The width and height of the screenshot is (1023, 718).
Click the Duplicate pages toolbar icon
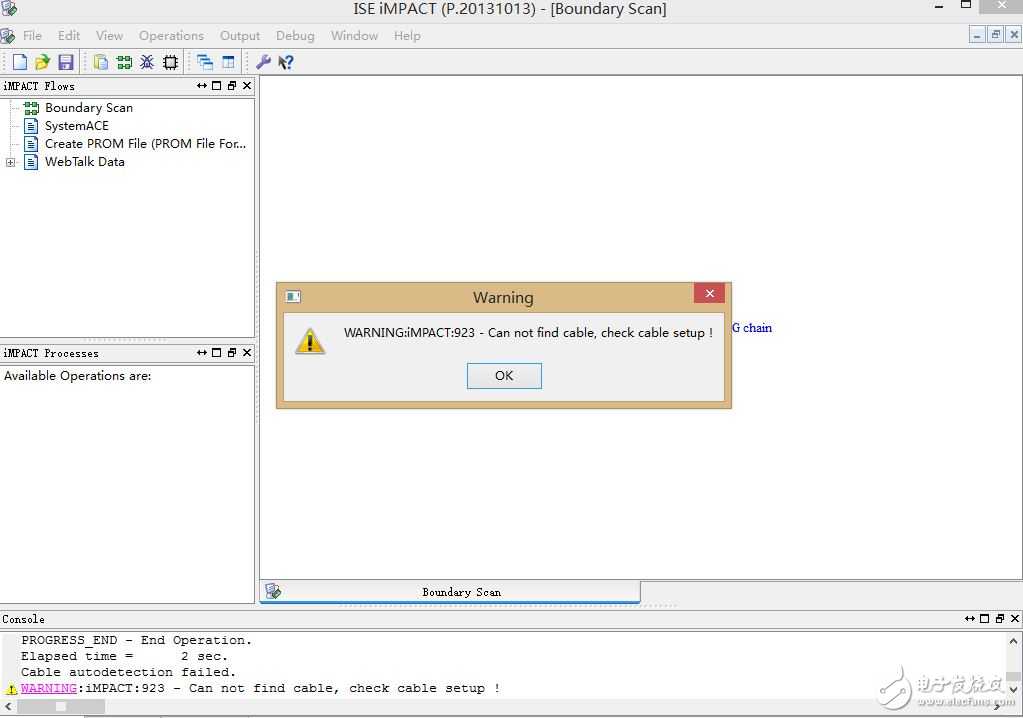pyautogui.click(x=100, y=62)
